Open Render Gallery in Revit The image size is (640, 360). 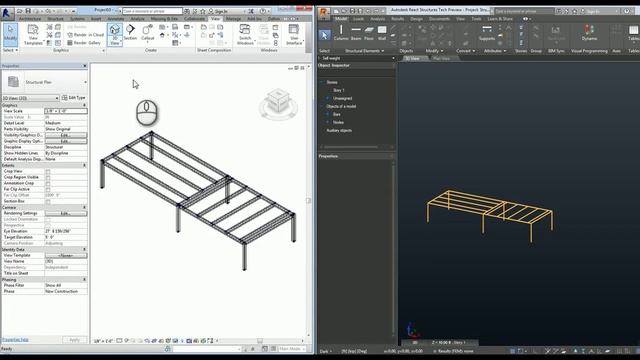[x=84, y=42]
